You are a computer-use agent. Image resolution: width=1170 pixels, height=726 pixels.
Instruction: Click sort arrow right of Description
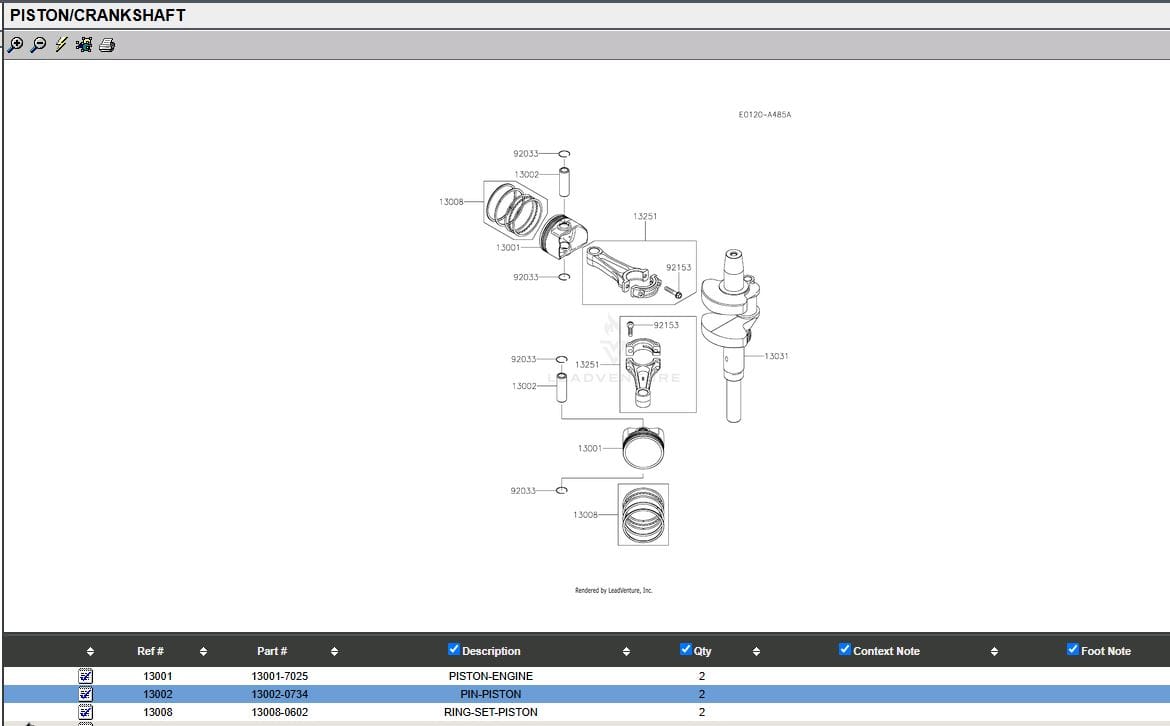pos(626,652)
